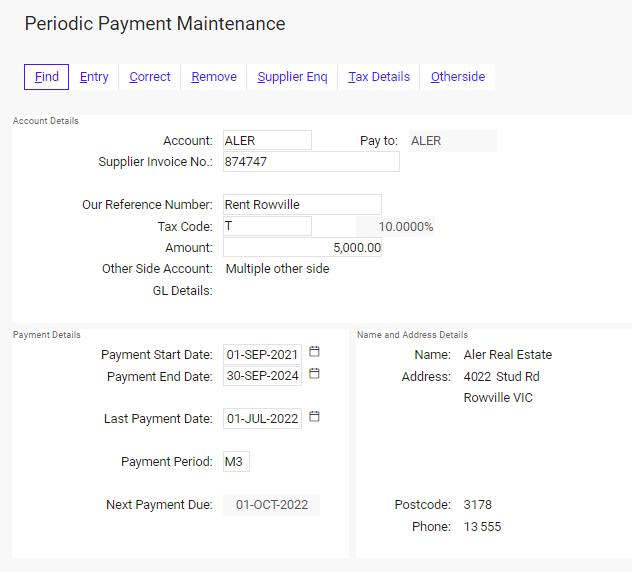Edit the Payment End Date input
This screenshot has height=572, width=632.
tap(262, 377)
